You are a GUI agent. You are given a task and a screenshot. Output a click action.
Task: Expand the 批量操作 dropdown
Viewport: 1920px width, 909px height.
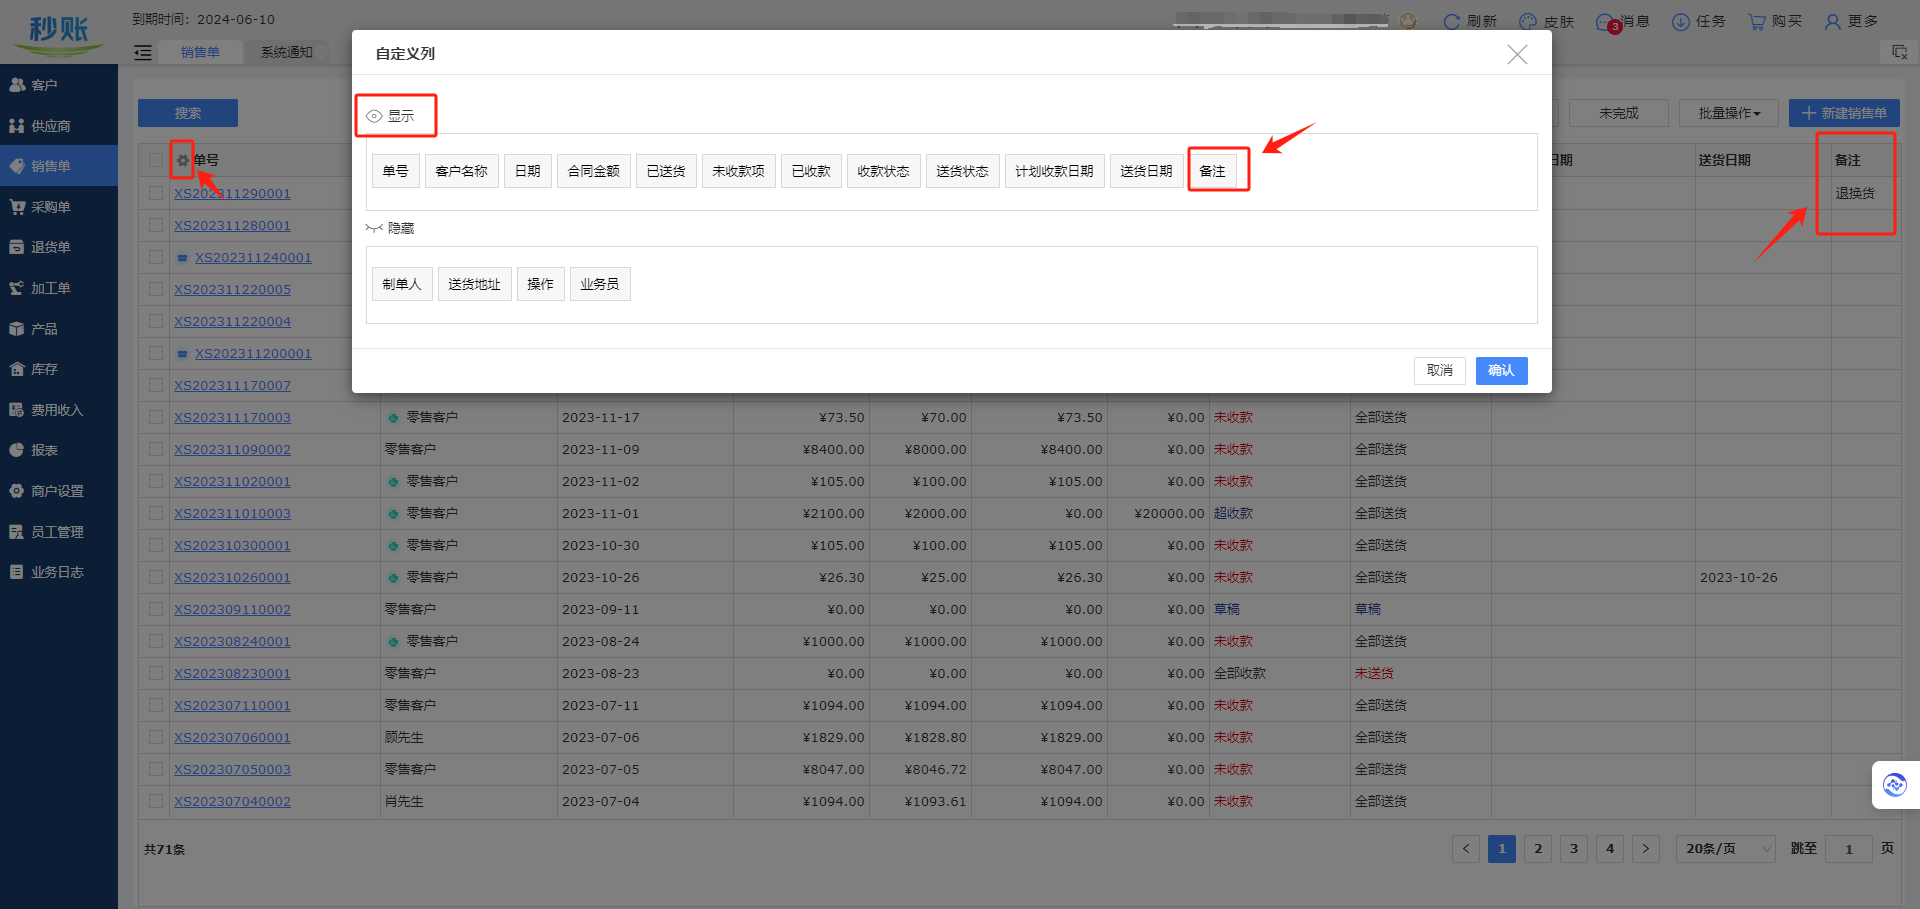(x=1729, y=113)
